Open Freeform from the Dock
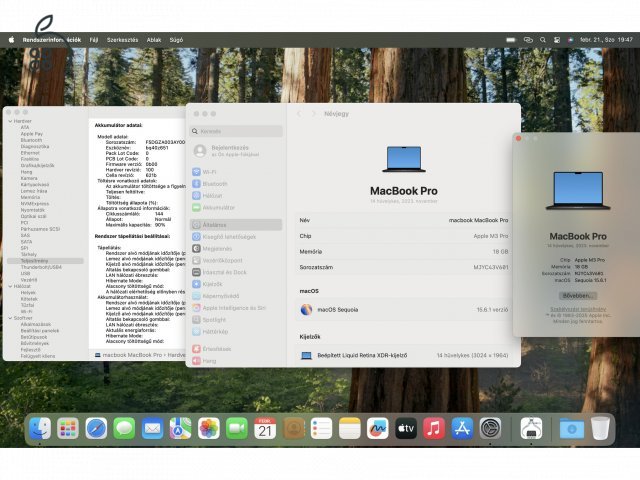Viewport: 640px width, 480px height. pyautogui.click(x=378, y=429)
